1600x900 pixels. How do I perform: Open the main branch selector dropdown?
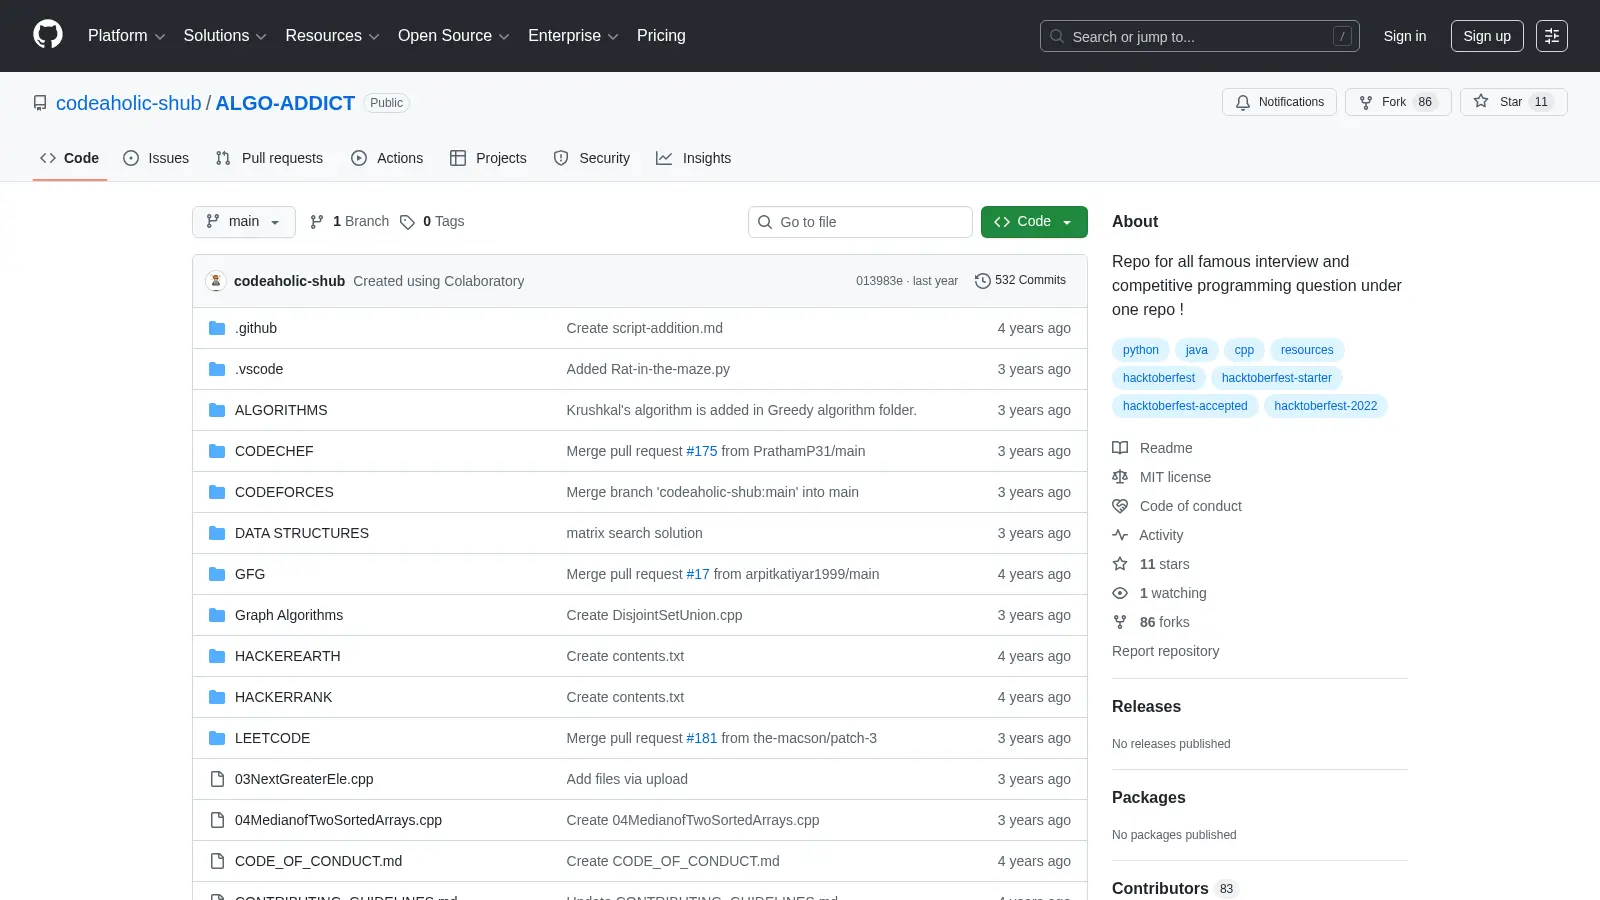244,222
